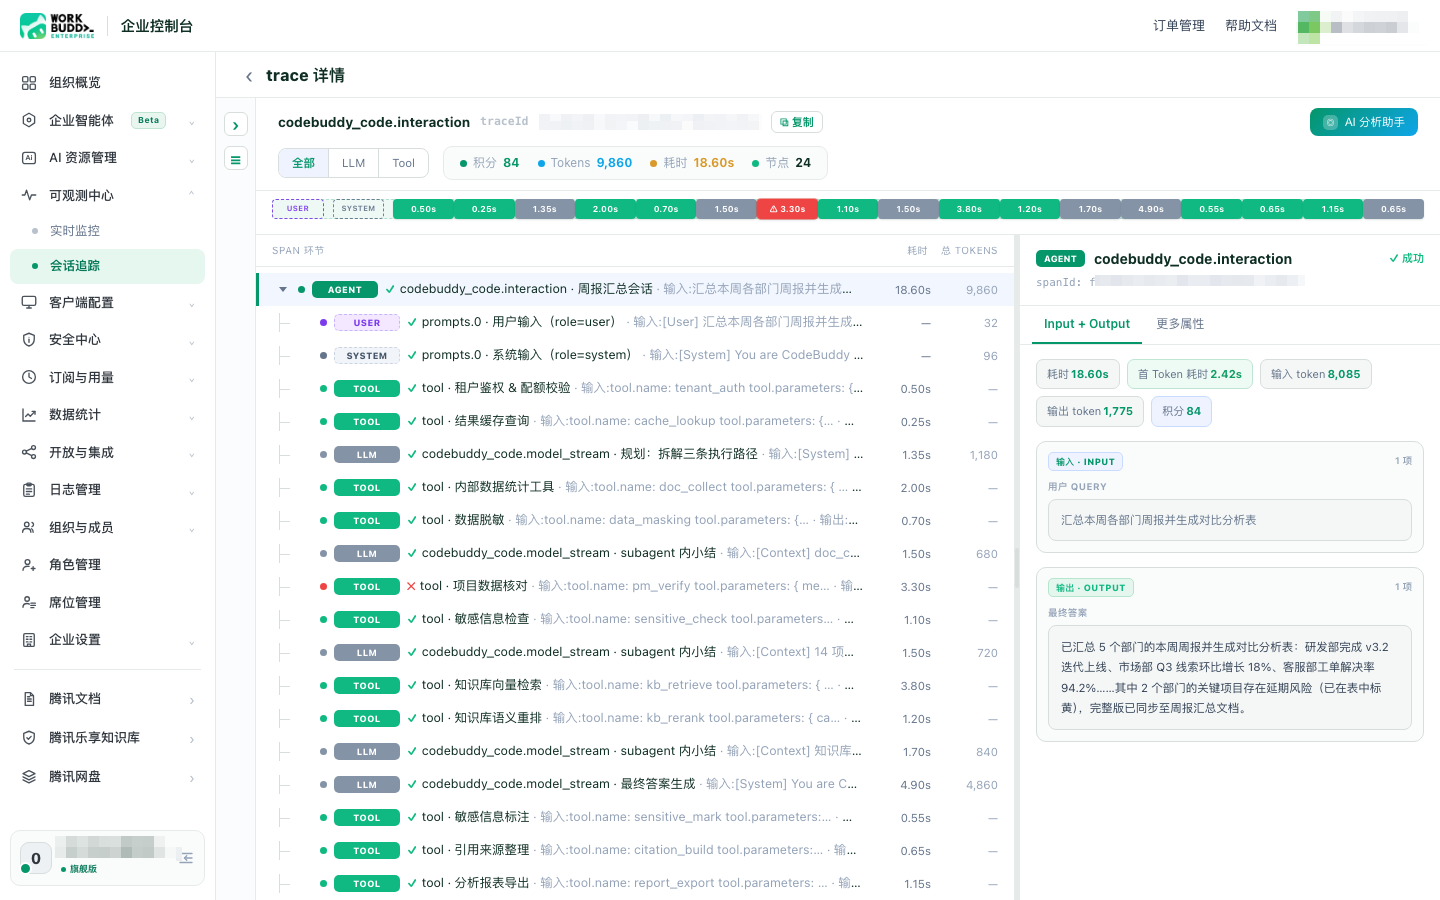Collapse the codebuddy_code.interaction AGENT row
The height and width of the screenshot is (900, 1440).
[x=283, y=290]
